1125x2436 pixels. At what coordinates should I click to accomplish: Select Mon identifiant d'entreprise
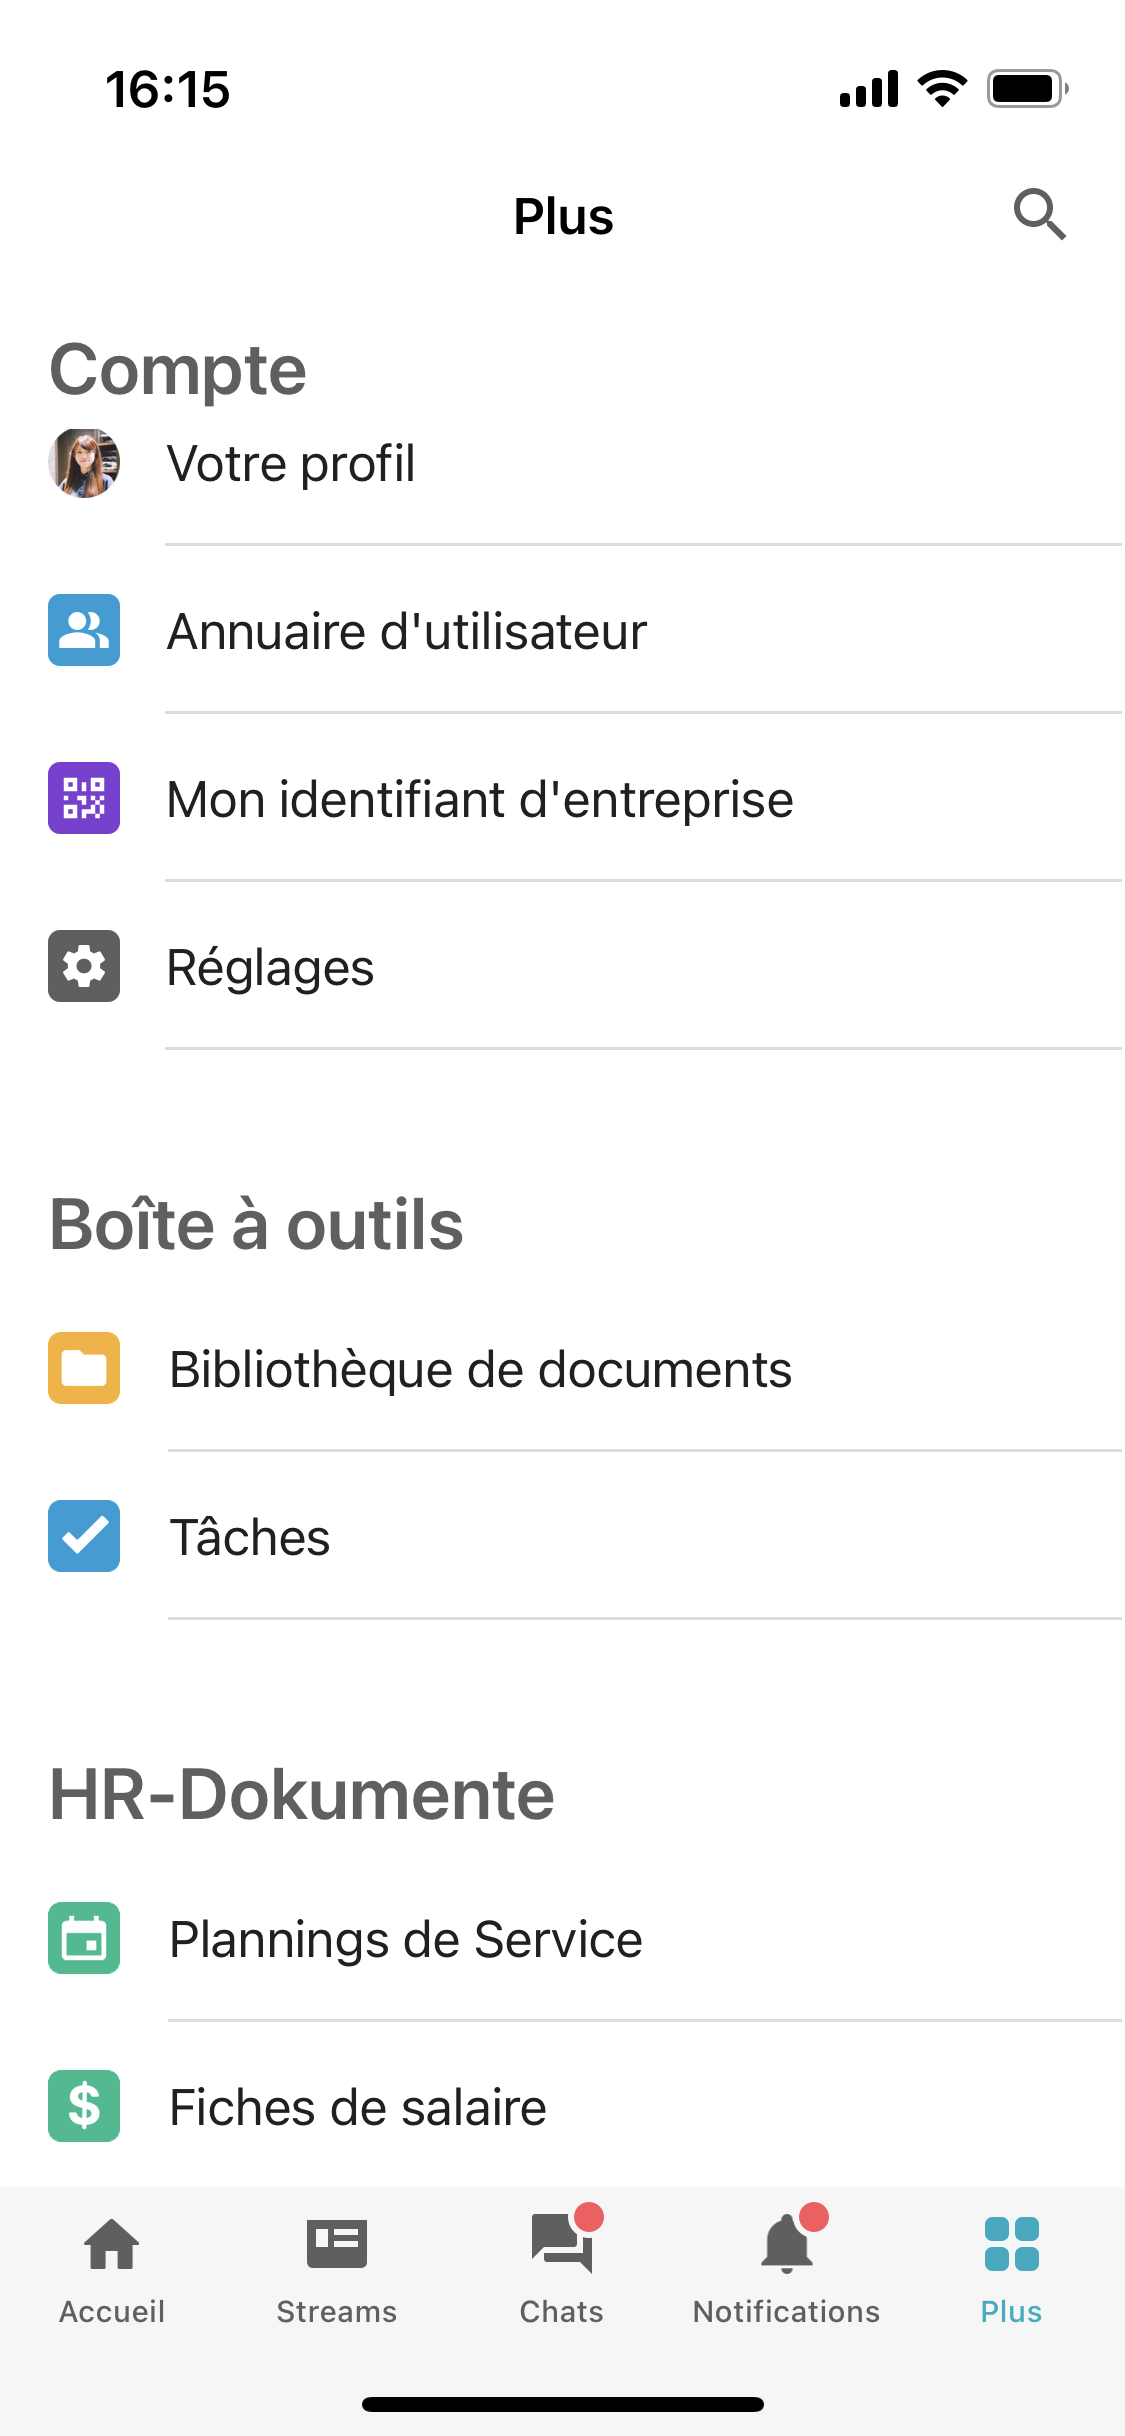(x=562, y=798)
